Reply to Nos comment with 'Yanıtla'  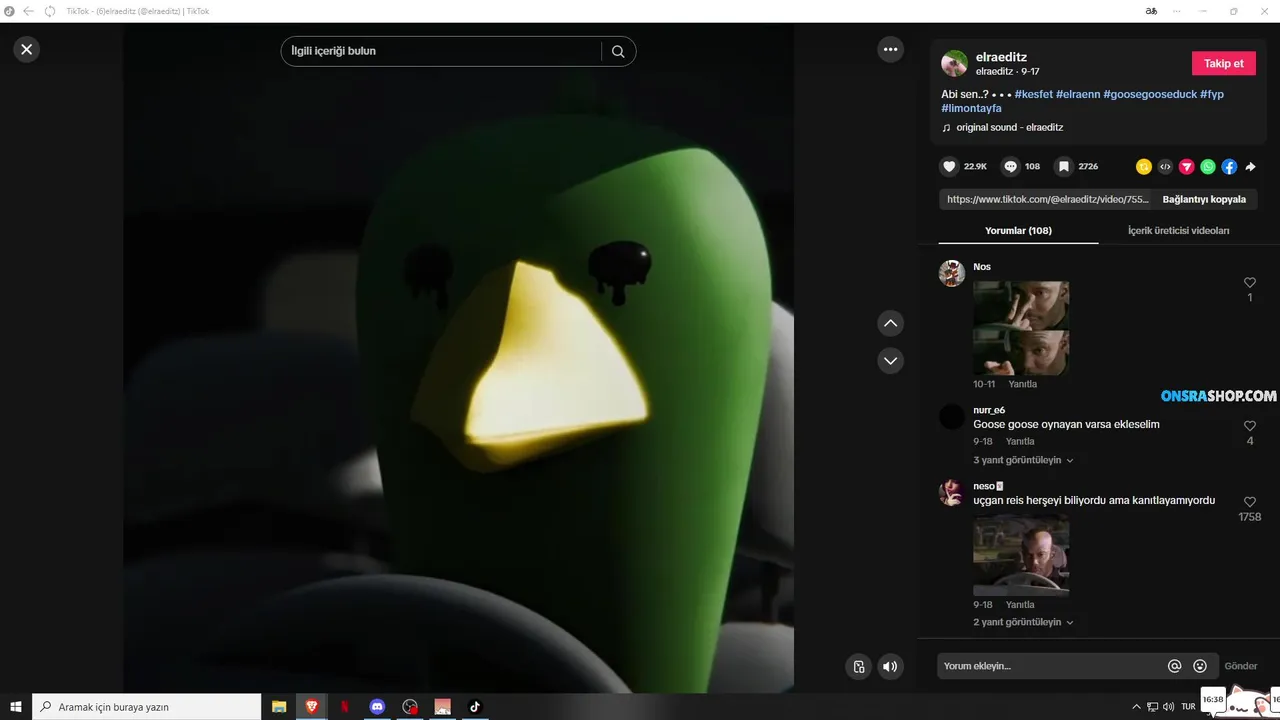pos(1022,384)
